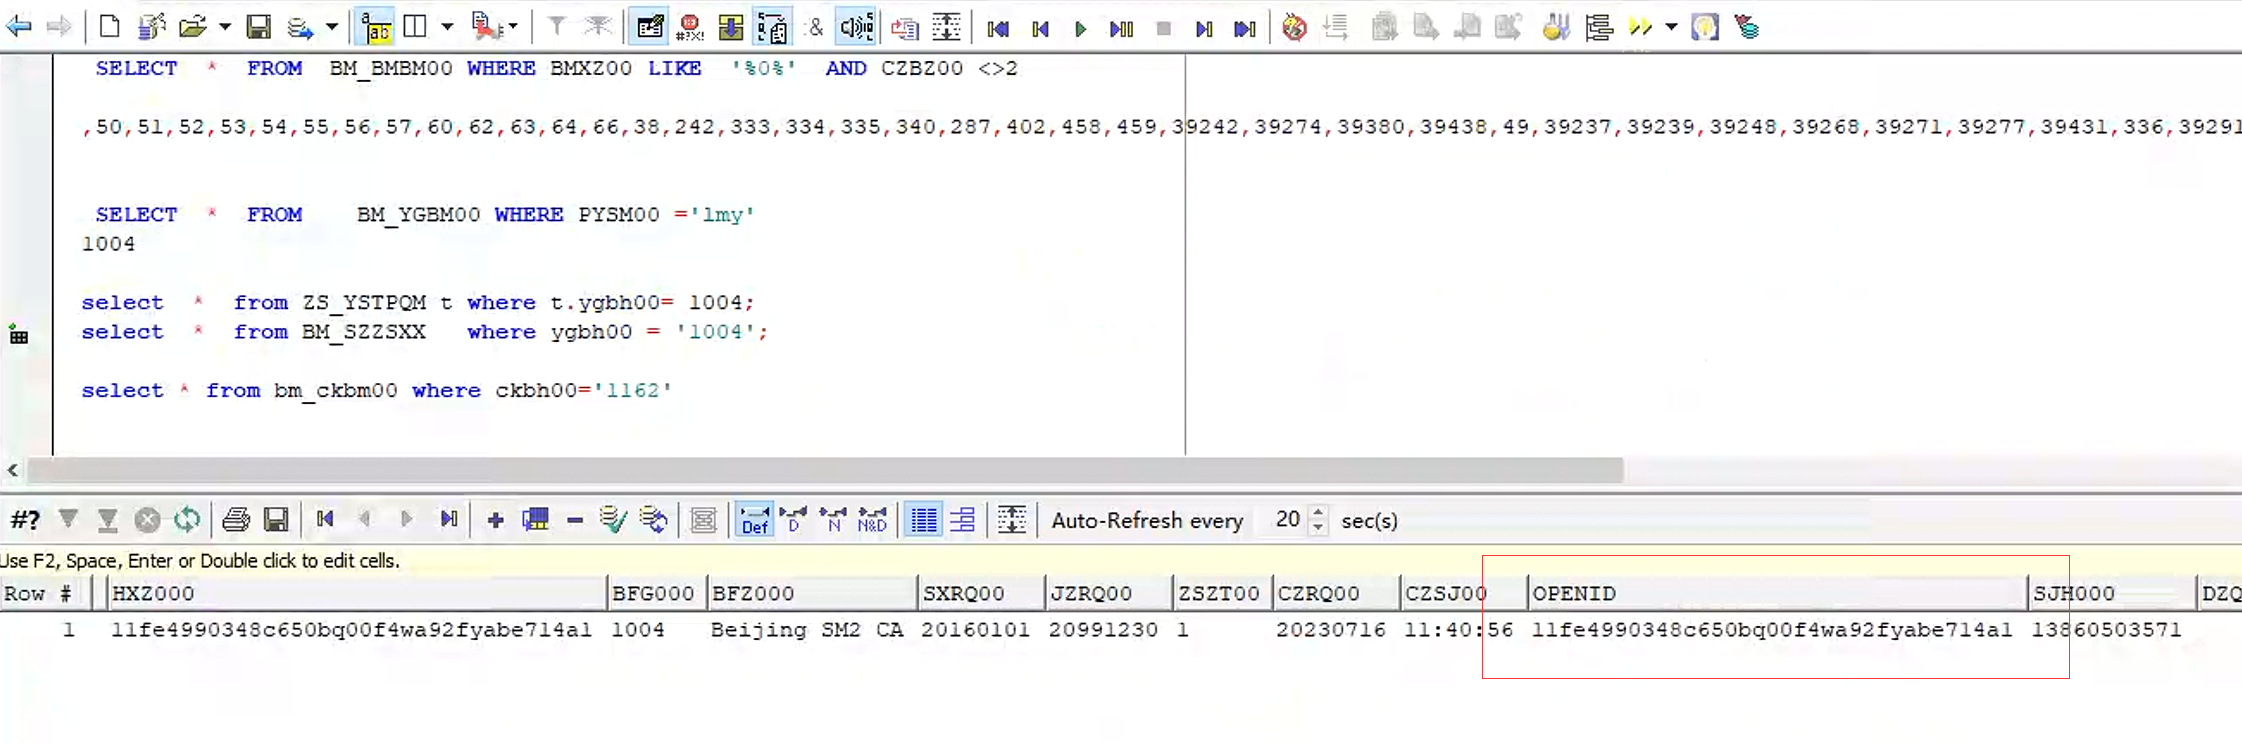This screenshot has height=743, width=2242.
Task: Click the yellow double-arrow icon
Action: [x=1640, y=27]
